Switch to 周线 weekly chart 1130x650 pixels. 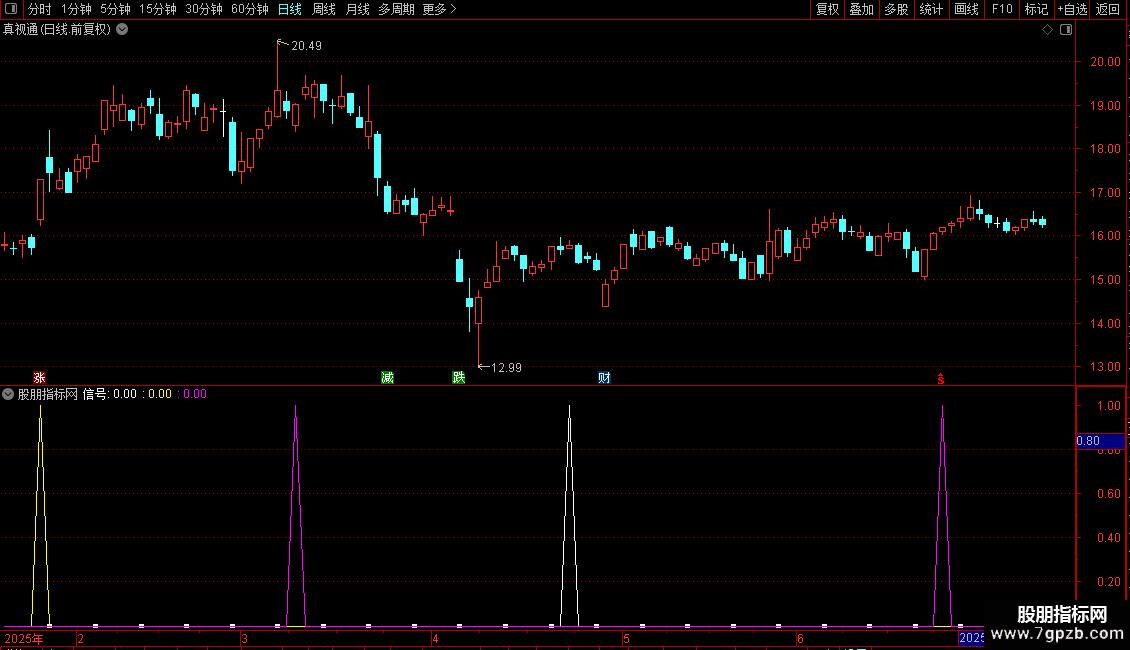point(324,9)
